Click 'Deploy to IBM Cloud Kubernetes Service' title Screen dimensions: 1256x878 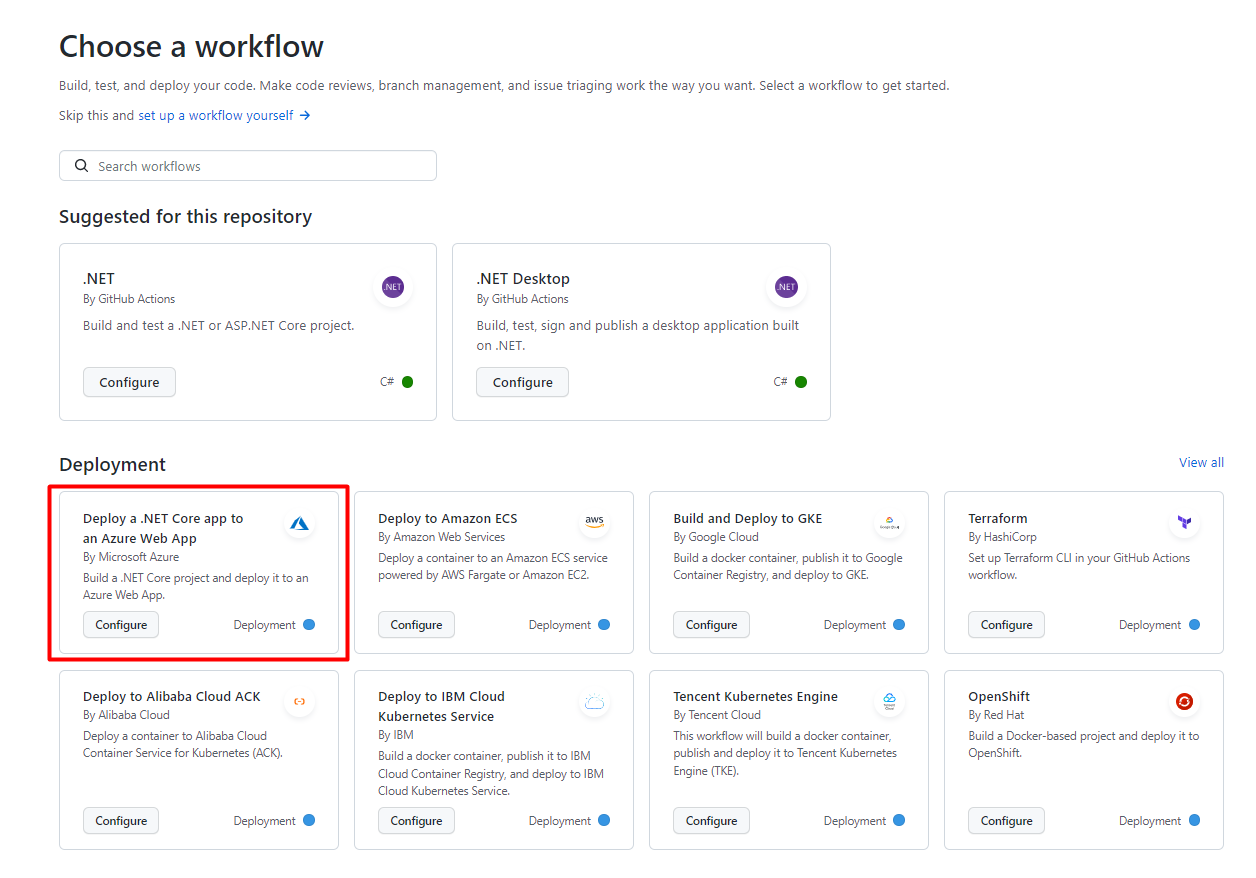point(441,706)
